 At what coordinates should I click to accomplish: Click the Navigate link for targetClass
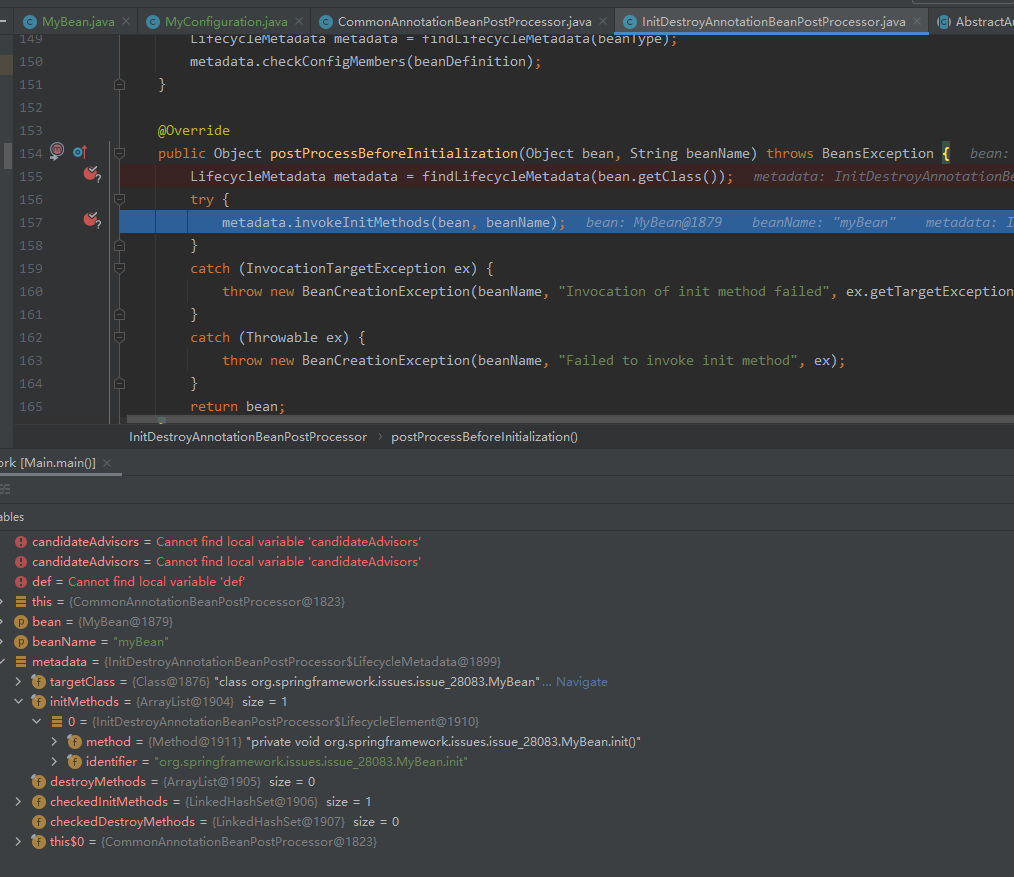pyautogui.click(x=581, y=682)
